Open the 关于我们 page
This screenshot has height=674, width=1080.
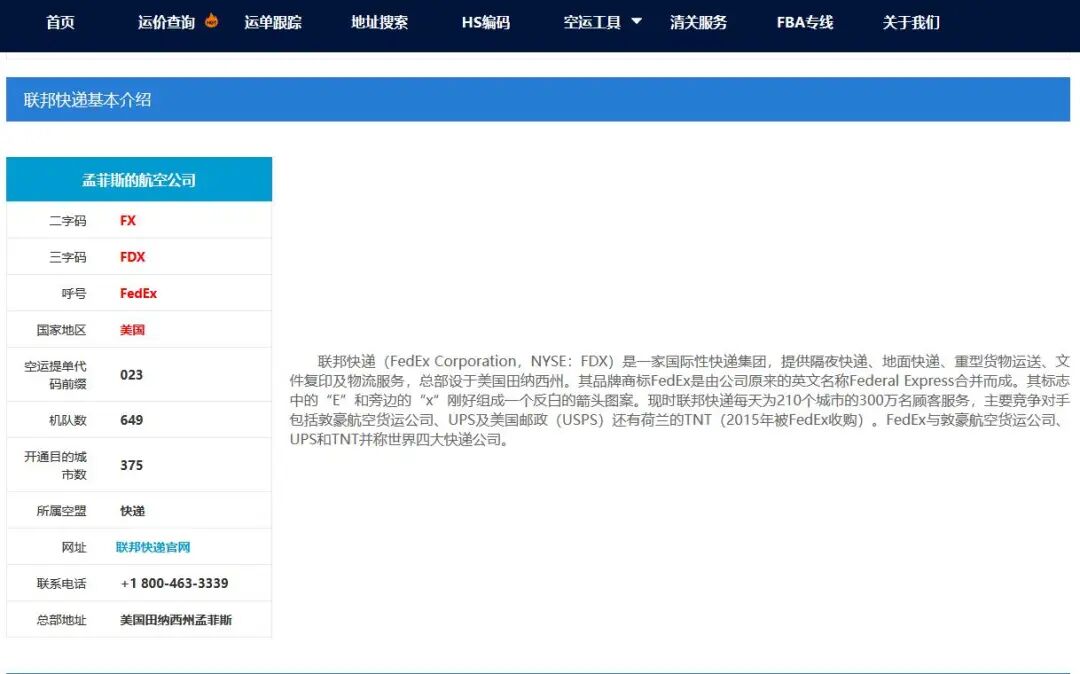pyautogui.click(x=911, y=23)
